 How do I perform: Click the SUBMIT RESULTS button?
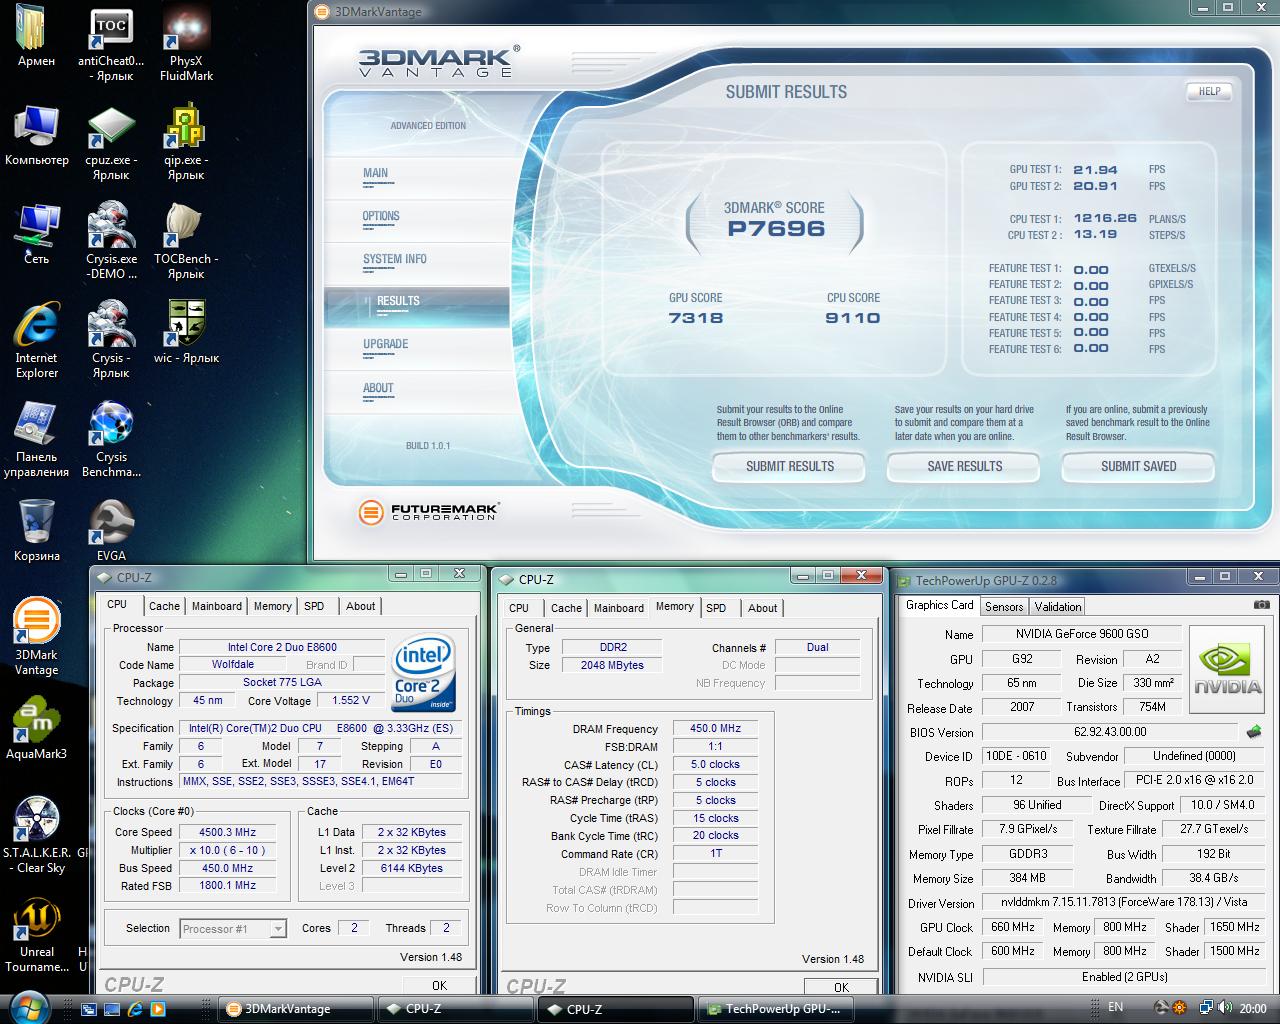pos(790,466)
